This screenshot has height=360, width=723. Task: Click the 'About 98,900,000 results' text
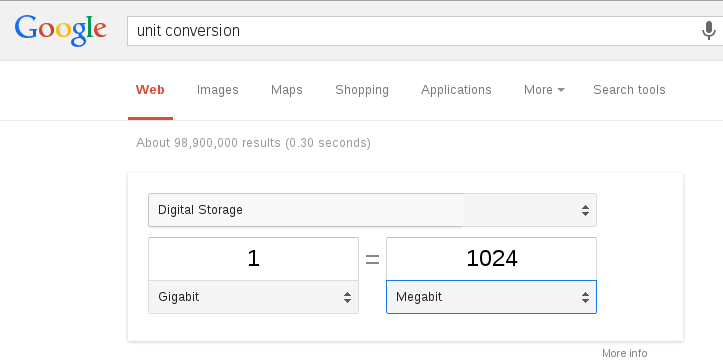click(253, 143)
